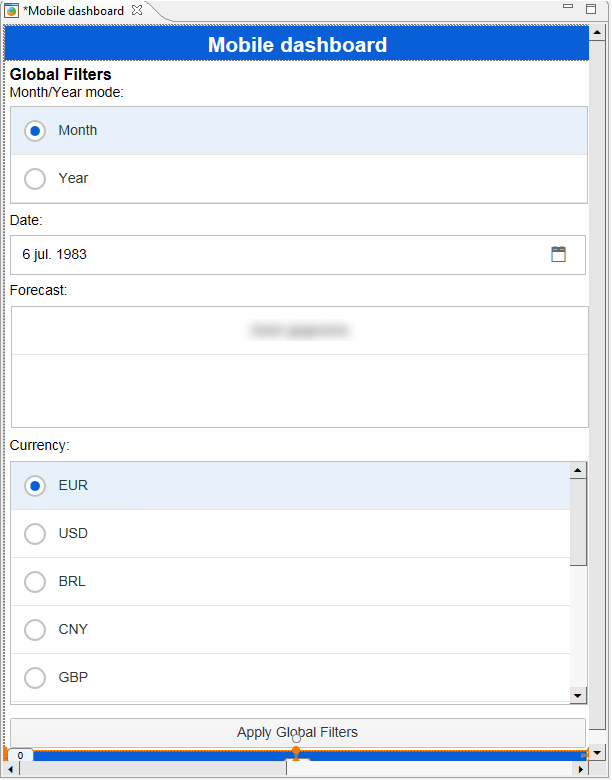The width and height of the screenshot is (612, 780).
Task: Click the editor vertical scroll down arrow
Action: [x=597, y=753]
